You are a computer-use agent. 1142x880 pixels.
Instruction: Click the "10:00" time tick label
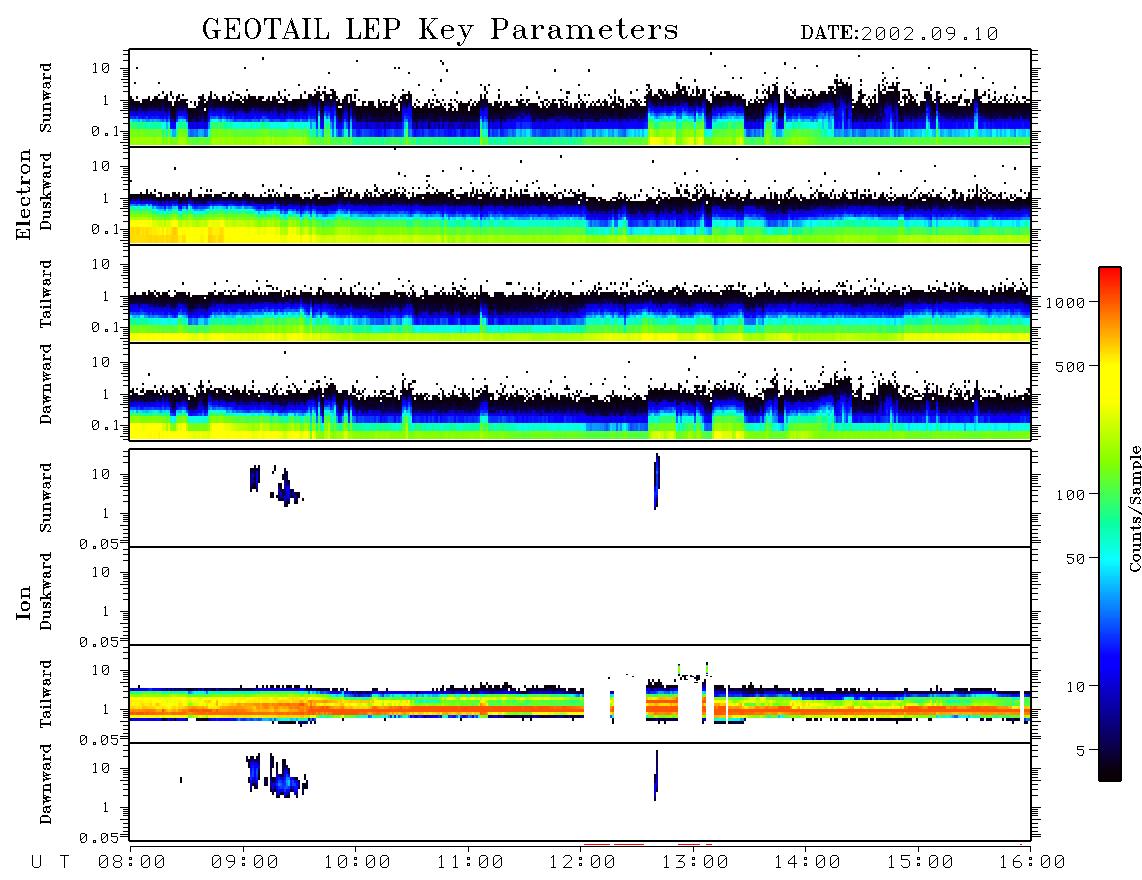(x=357, y=863)
